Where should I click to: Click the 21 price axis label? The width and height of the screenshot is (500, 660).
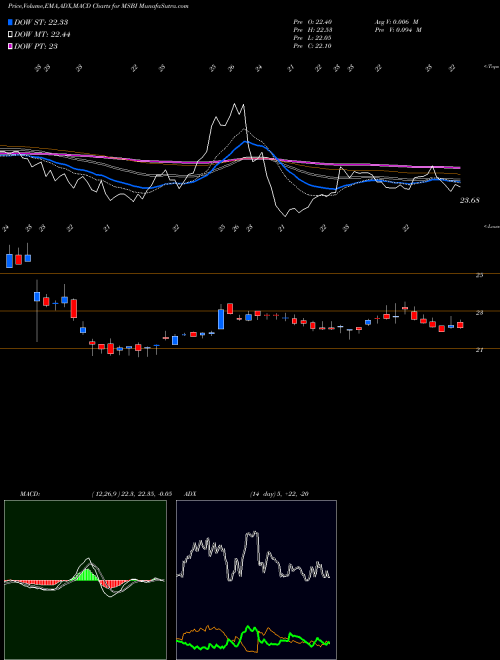(479, 350)
